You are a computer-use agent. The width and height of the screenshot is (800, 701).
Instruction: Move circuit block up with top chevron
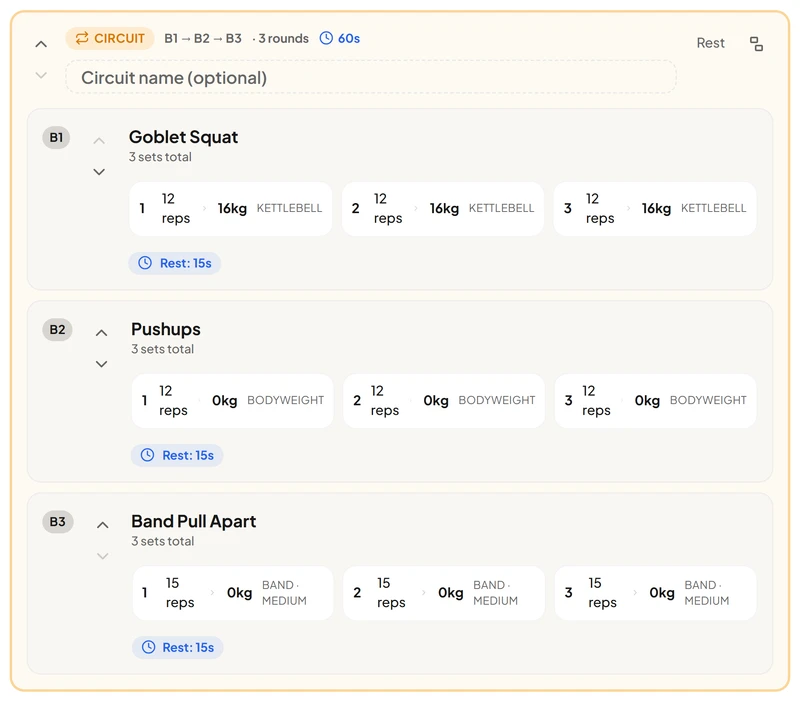pyautogui.click(x=41, y=44)
